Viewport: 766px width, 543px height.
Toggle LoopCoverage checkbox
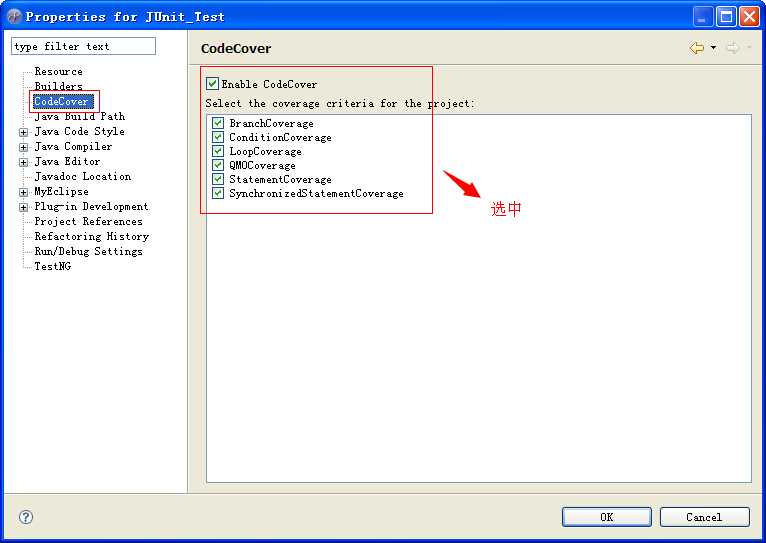218,151
